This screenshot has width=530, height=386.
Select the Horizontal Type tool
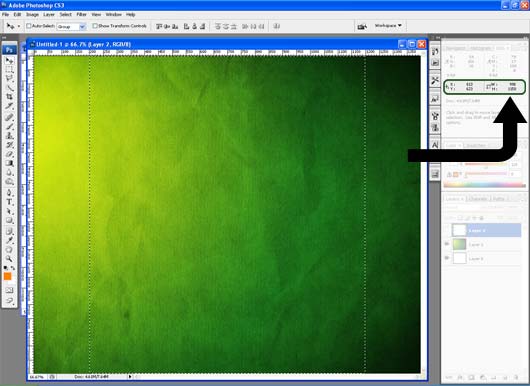click(x=9, y=202)
